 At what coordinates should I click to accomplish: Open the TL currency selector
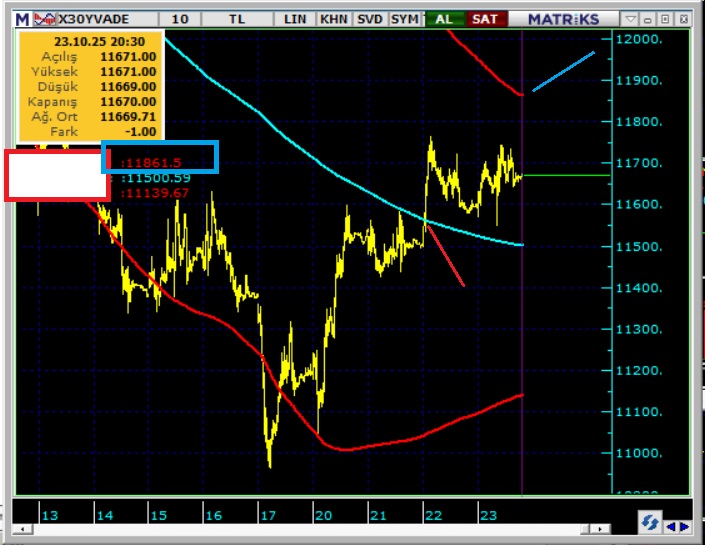[236, 19]
